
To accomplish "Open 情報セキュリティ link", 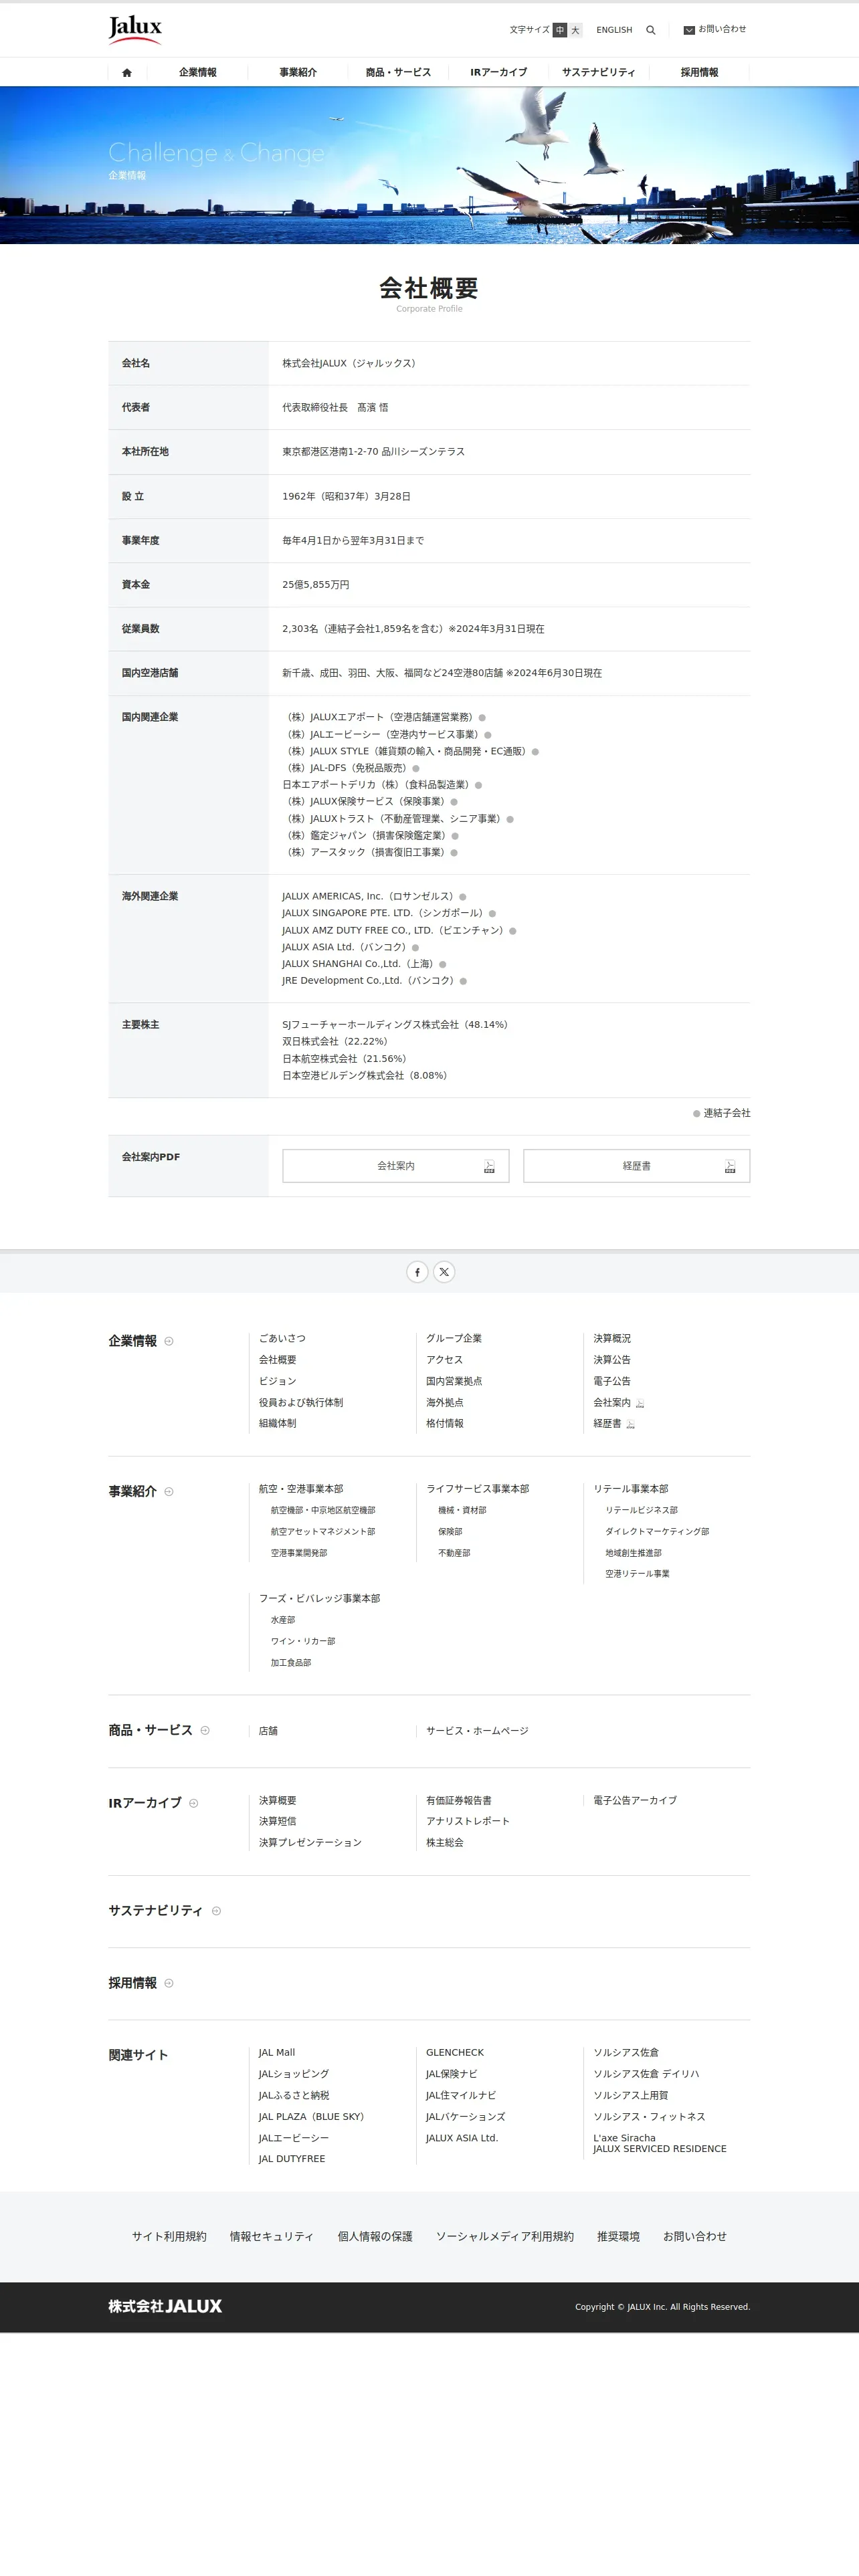I will coord(272,2236).
